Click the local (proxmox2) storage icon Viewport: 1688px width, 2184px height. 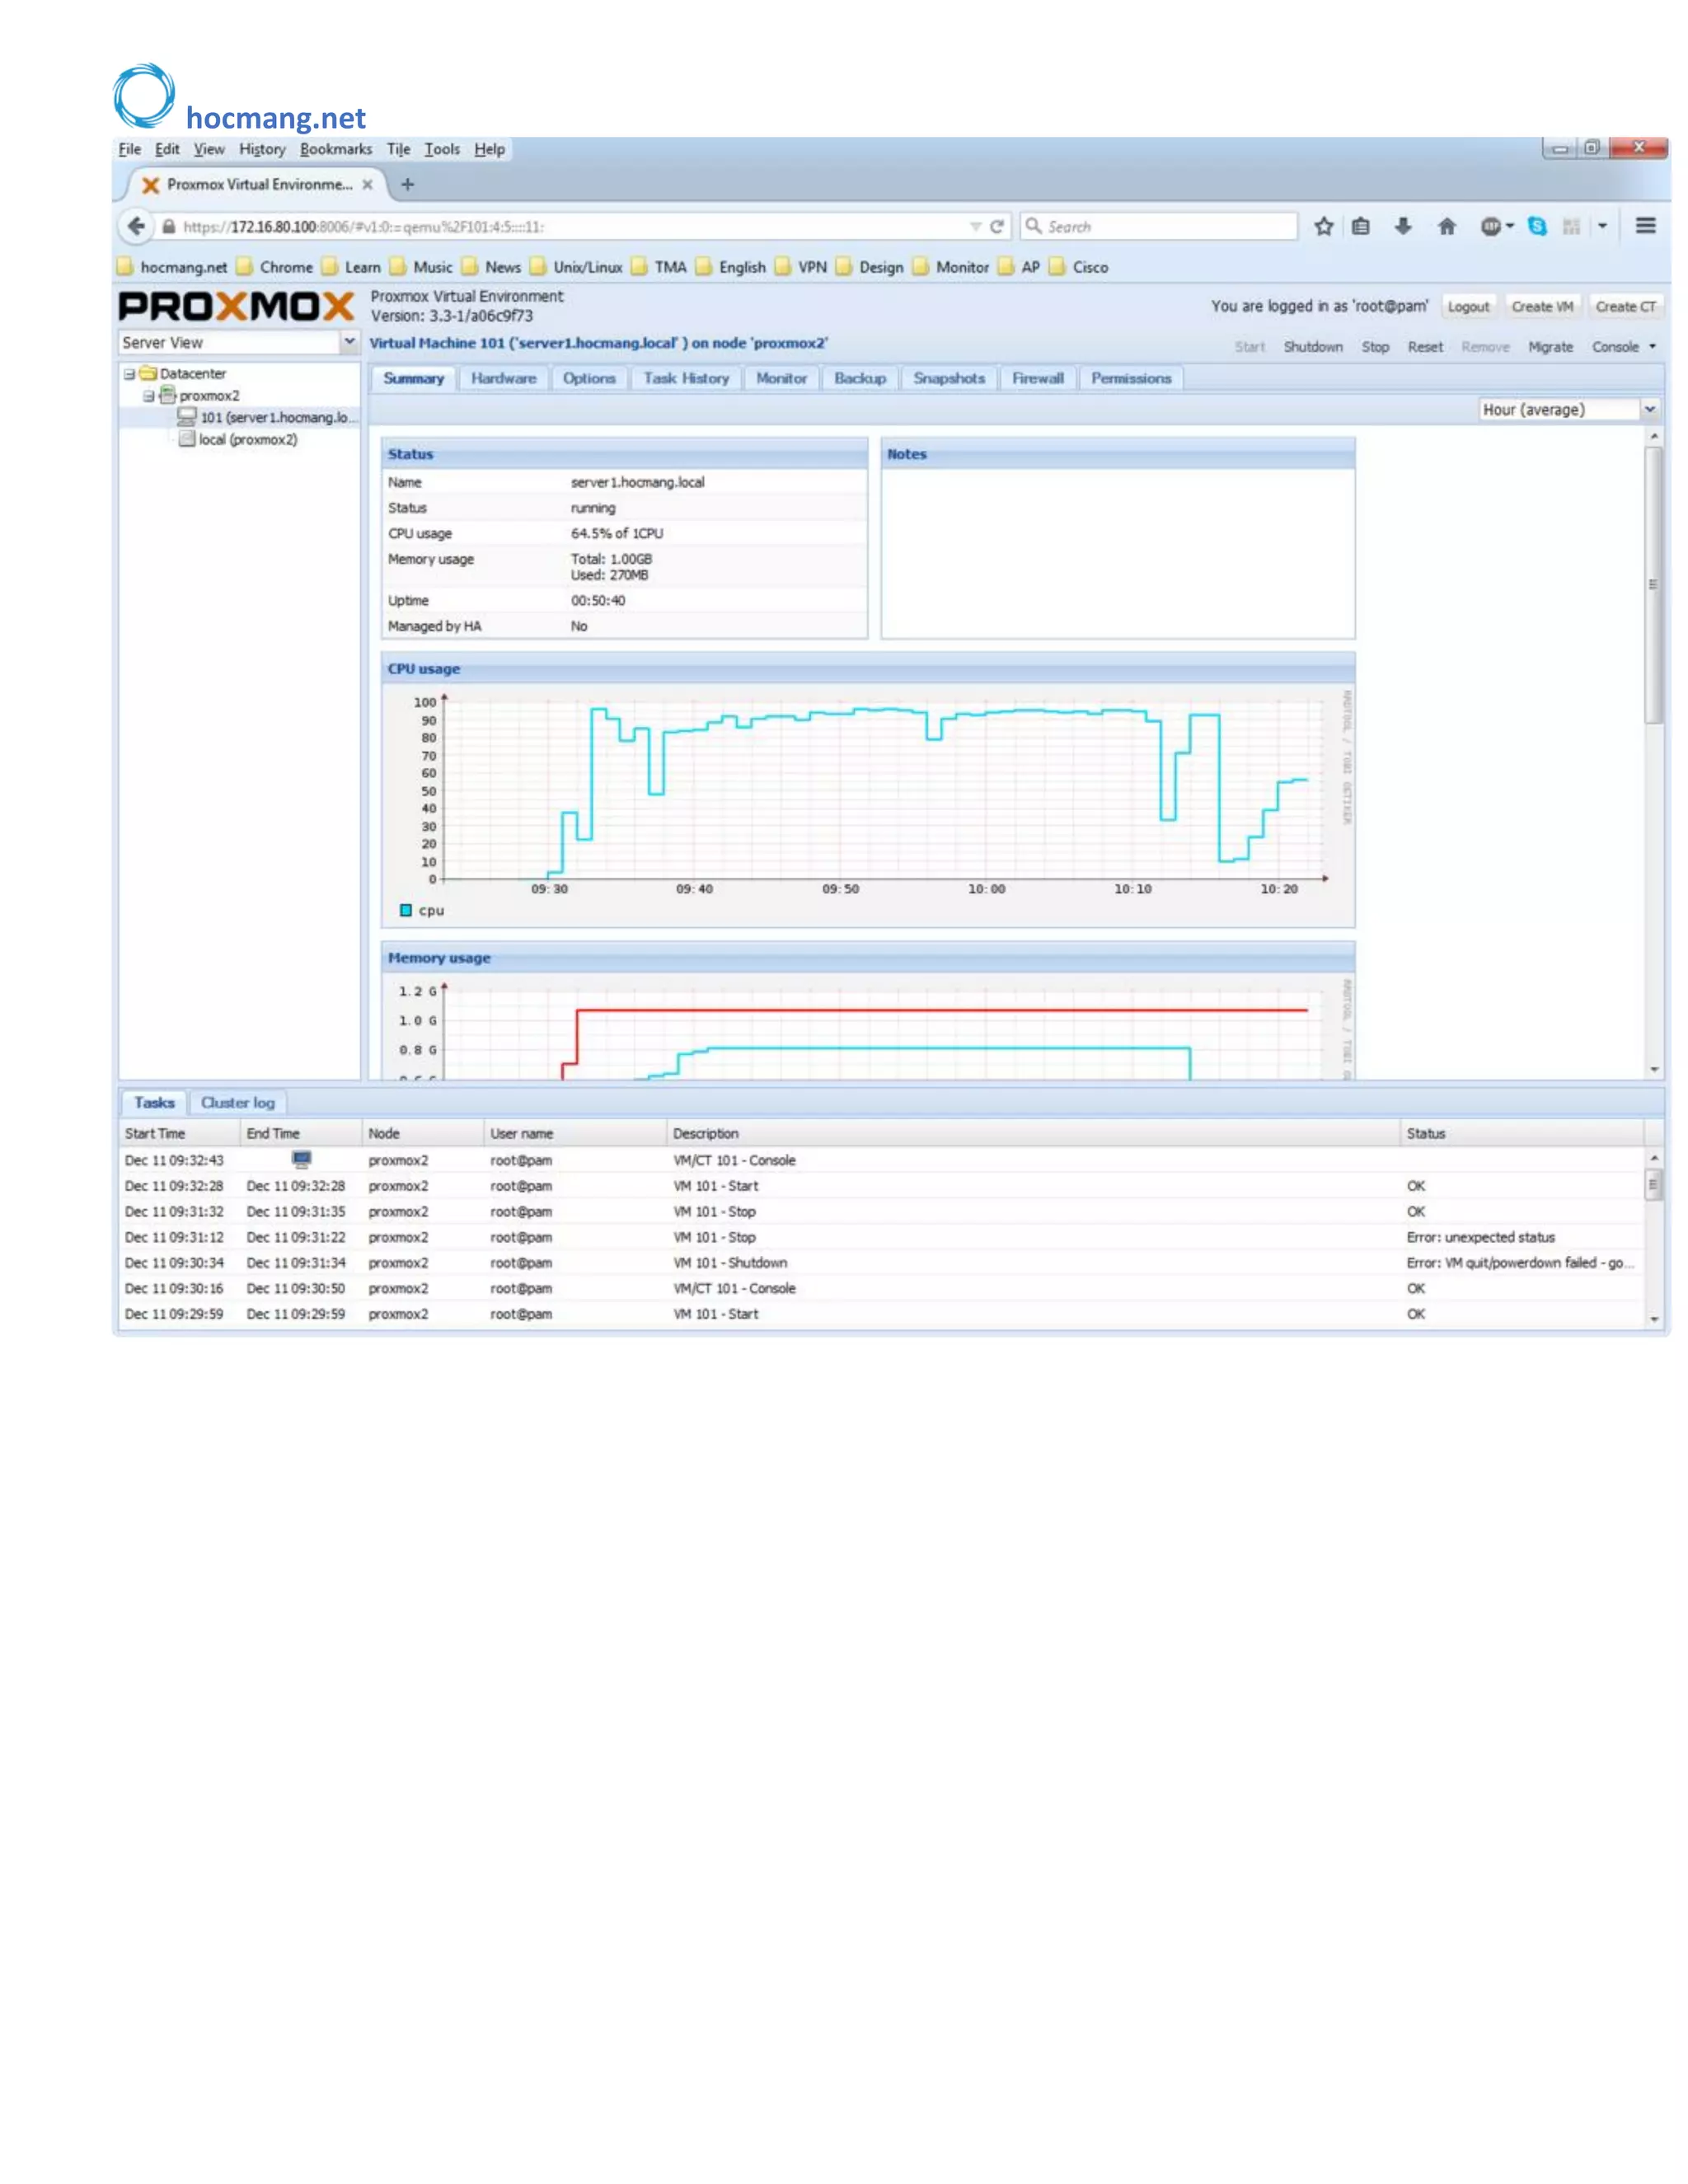(x=186, y=438)
